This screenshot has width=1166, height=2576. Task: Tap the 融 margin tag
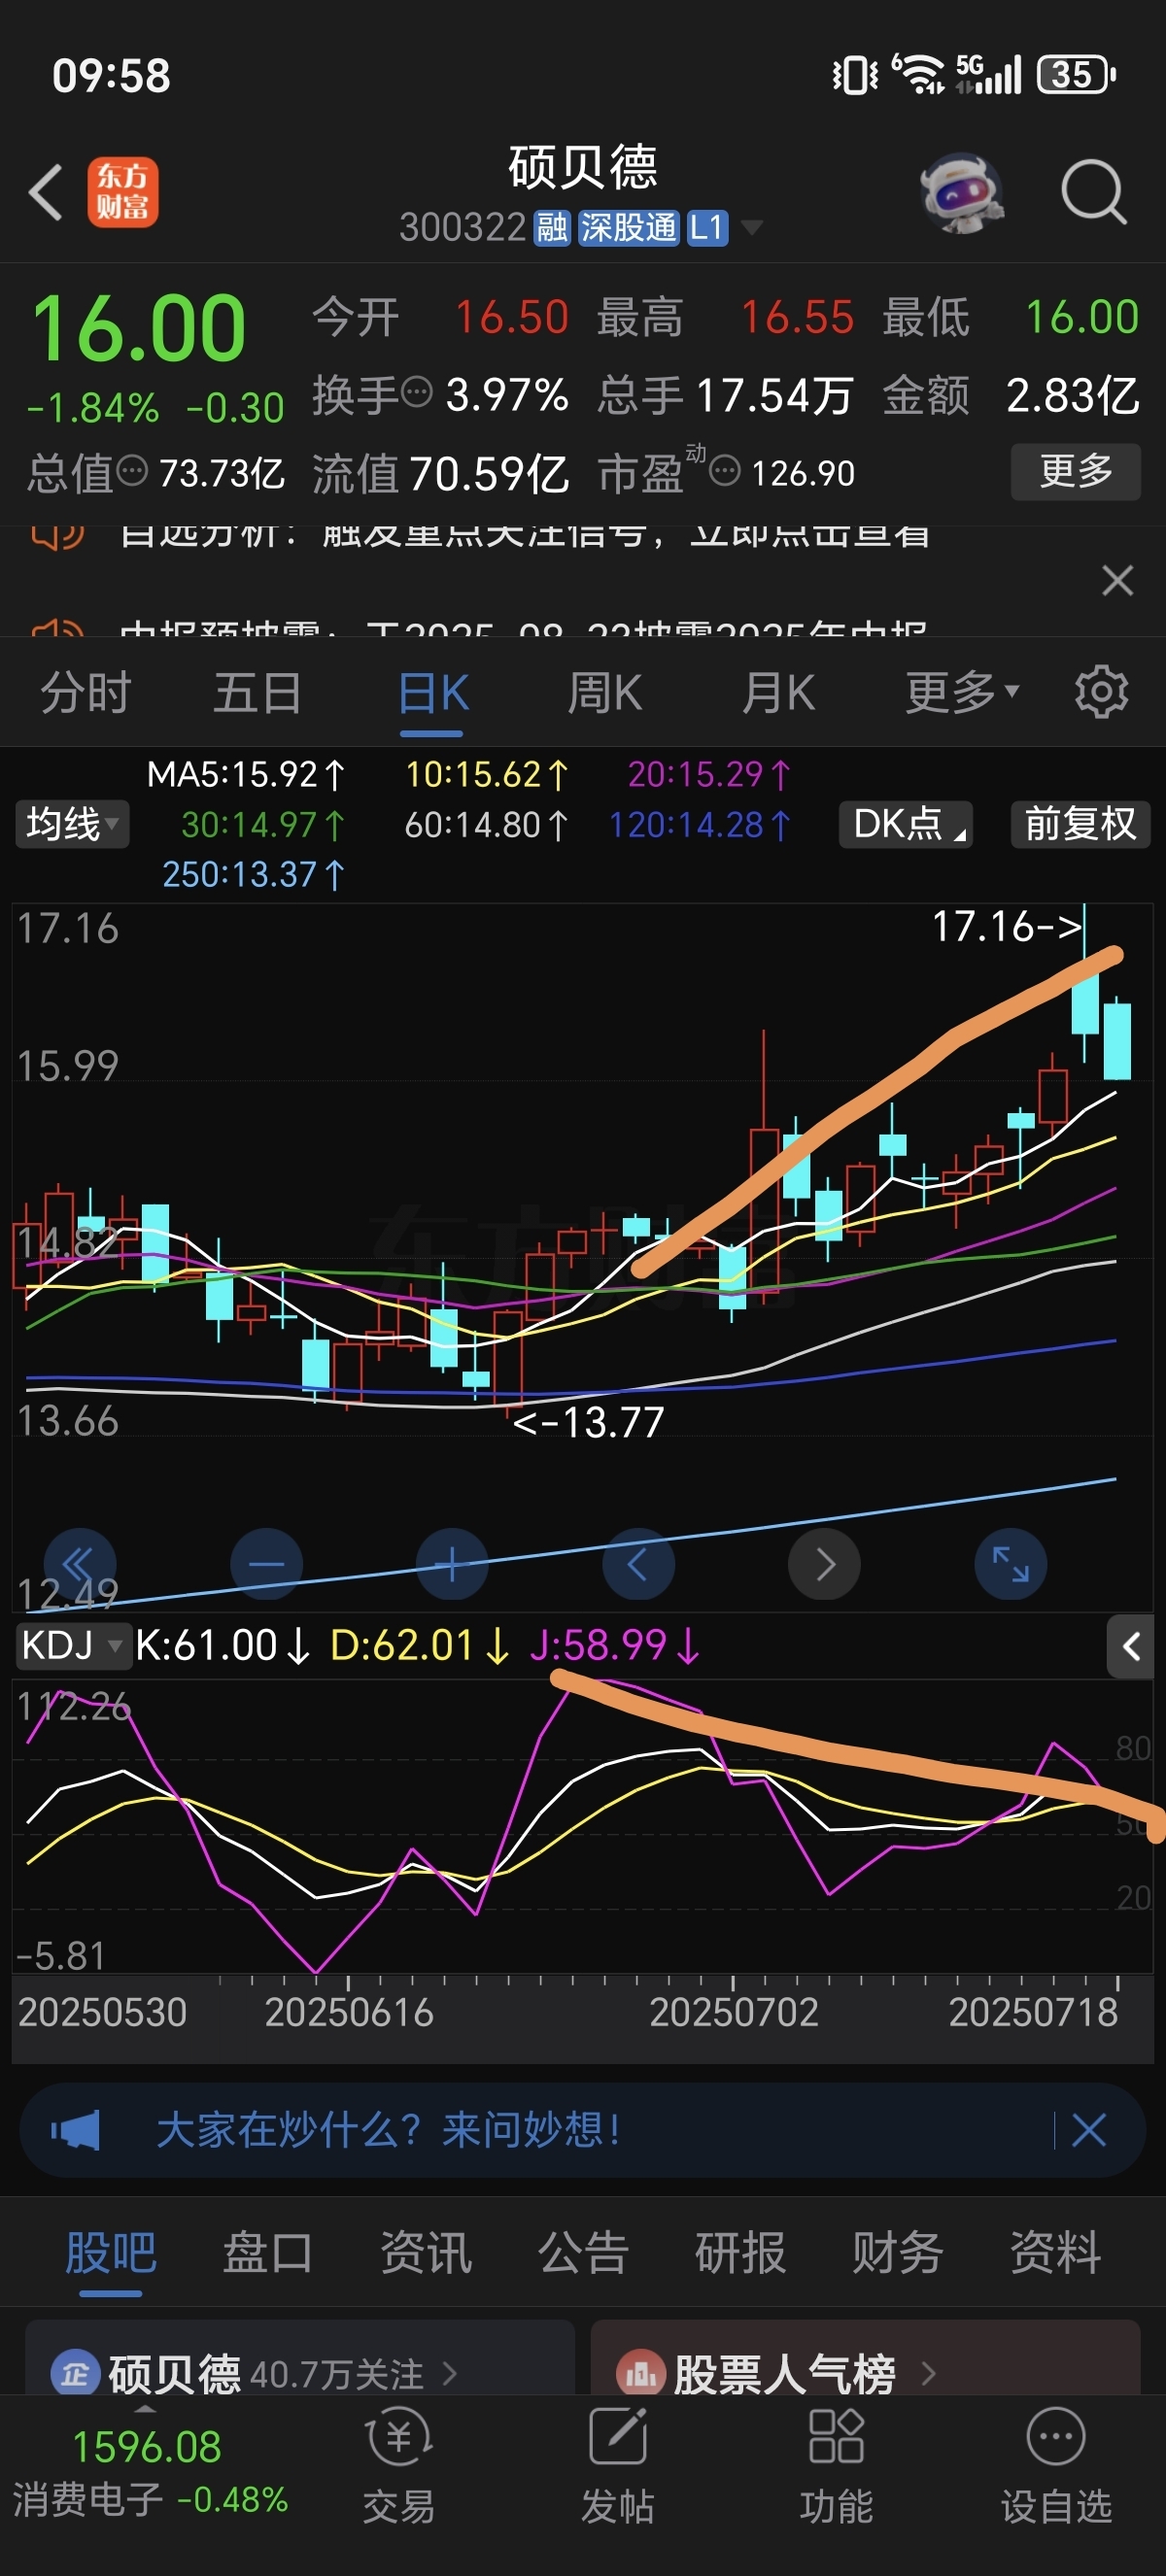pos(552,228)
